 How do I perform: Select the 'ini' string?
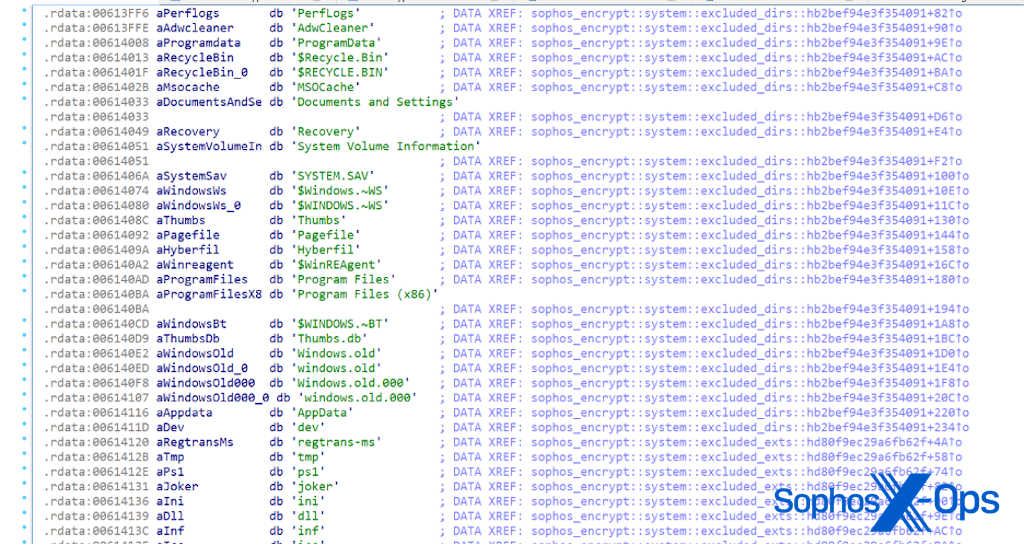coord(307,501)
